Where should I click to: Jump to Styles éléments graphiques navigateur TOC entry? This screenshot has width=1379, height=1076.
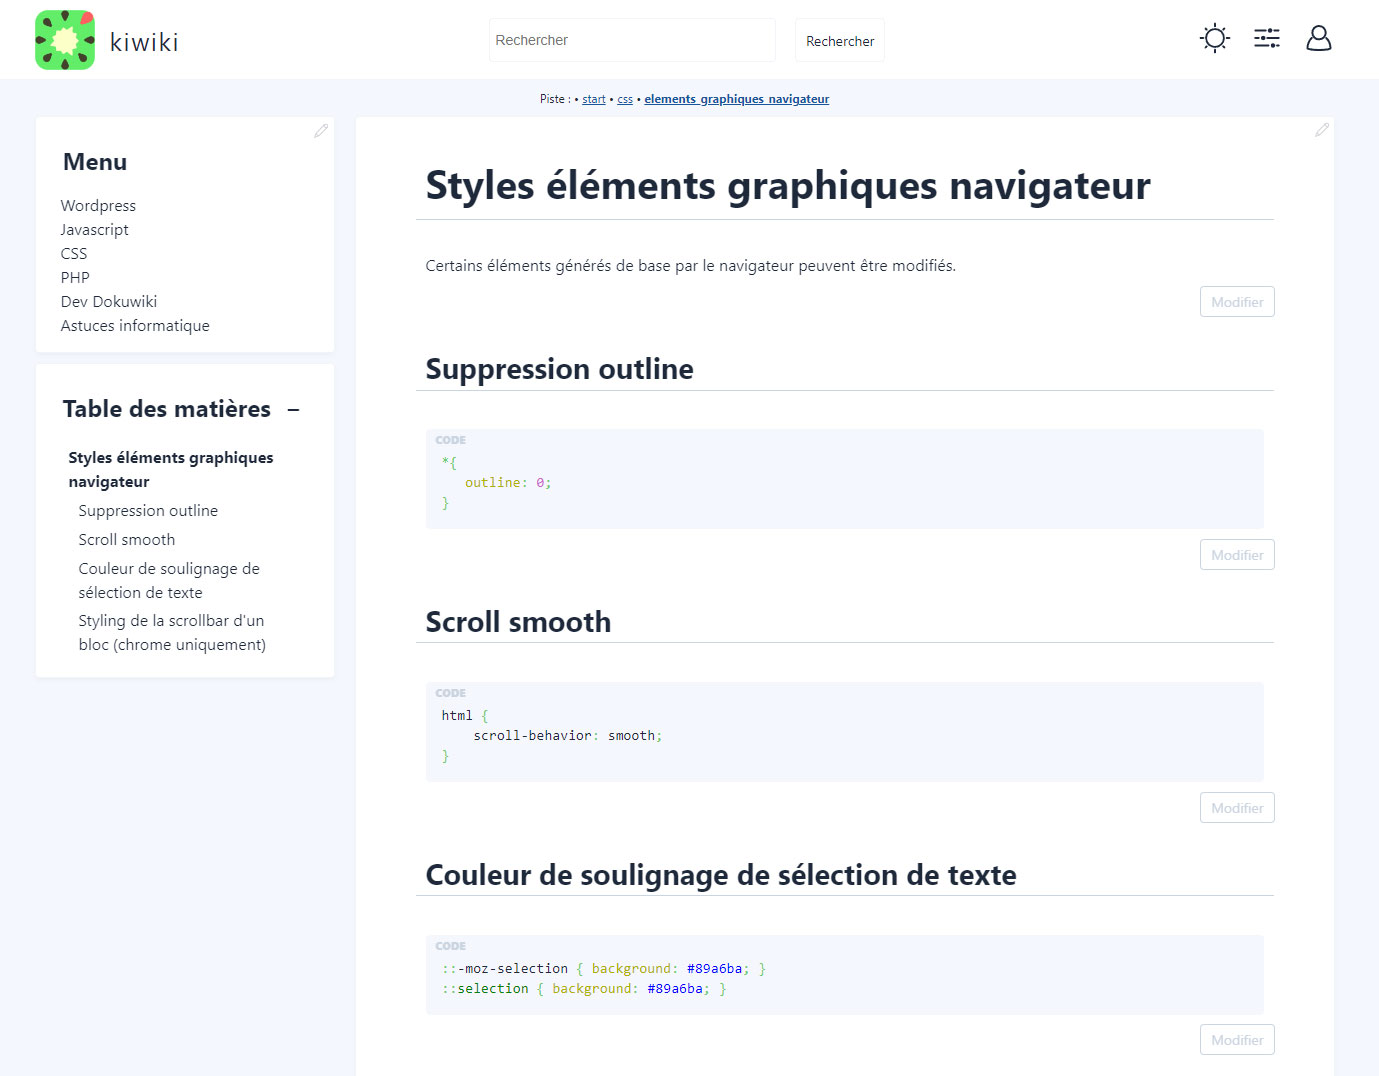[171, 469]
